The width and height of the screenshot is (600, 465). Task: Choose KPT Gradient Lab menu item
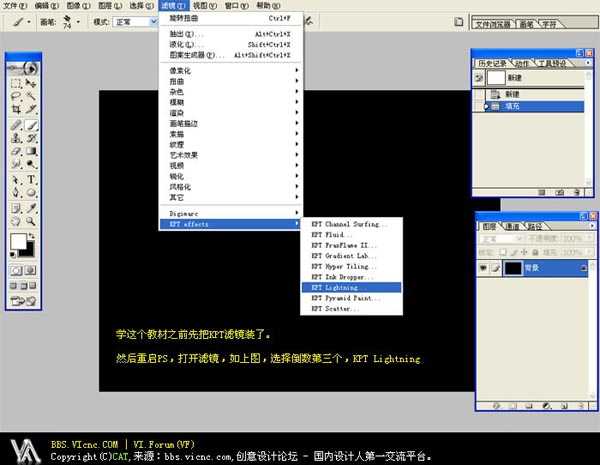point(351,256)
